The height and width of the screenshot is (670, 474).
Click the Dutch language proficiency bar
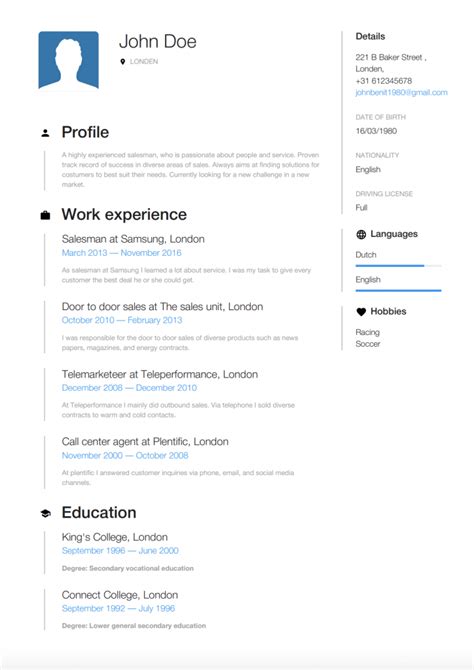[398, 266]
